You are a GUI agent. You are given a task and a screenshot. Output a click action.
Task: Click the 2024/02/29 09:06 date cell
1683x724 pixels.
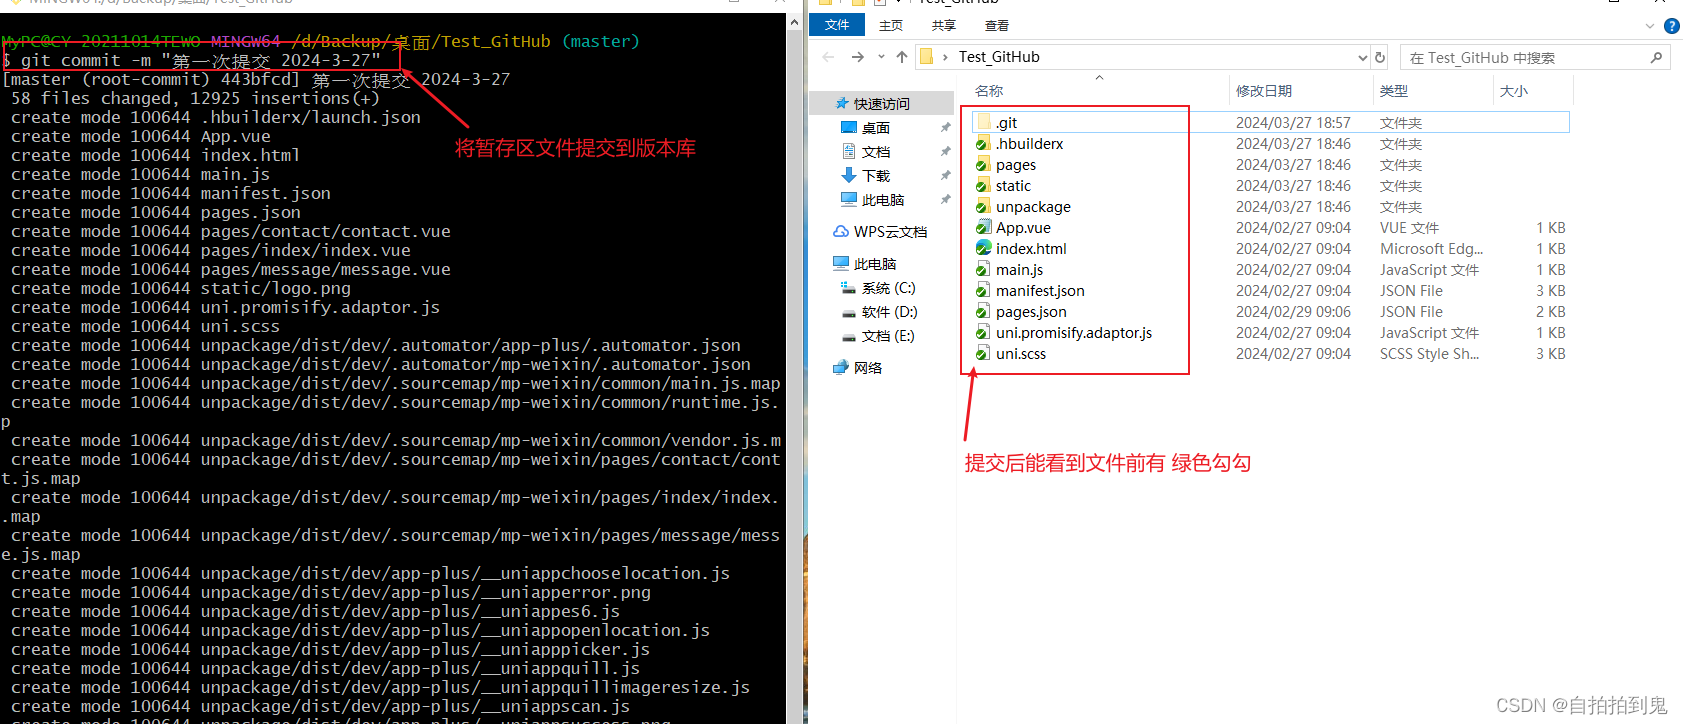point(1293,311)
